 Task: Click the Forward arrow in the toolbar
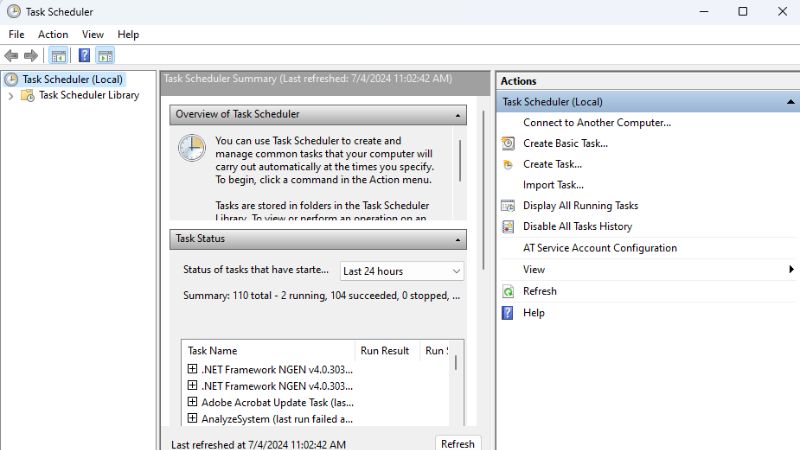31,56
